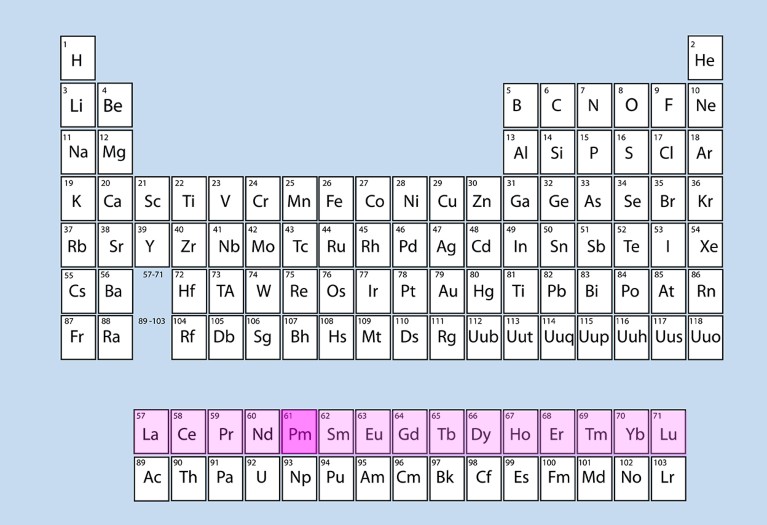Click the highlighted Promethium (Pm) cell

[x=298, y=432]
